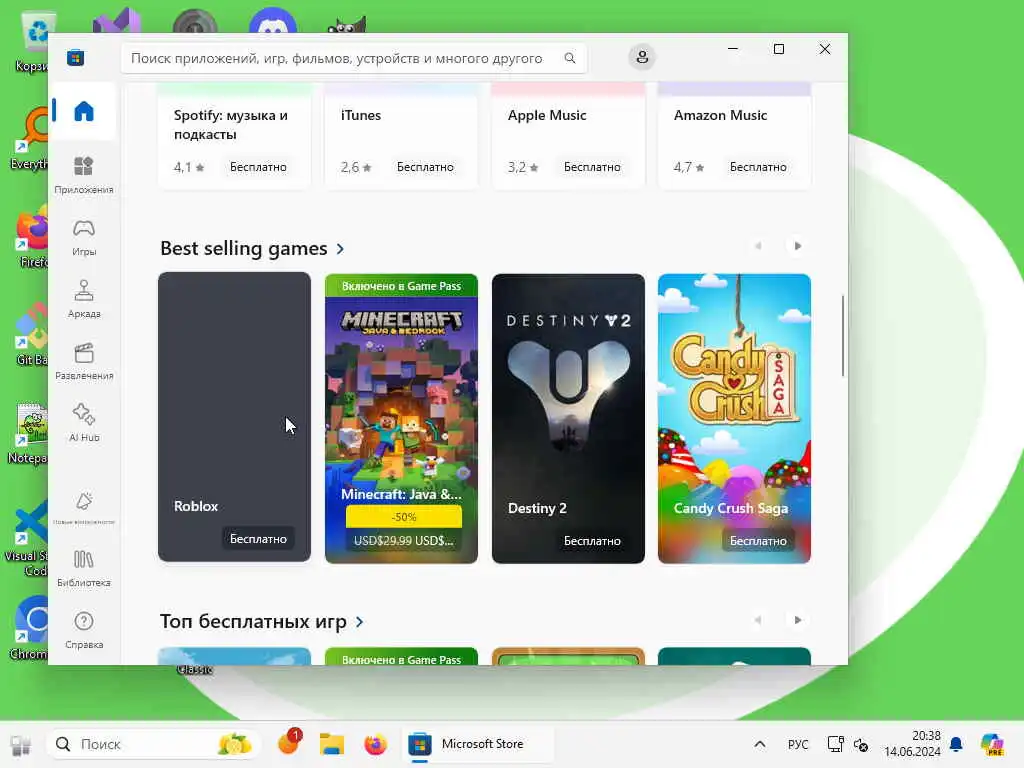Viewport: 1024px width, 768px height.
Task: Open the Copilot icon in taskbar
Action: pyautogui.click(x=992, y=744)
